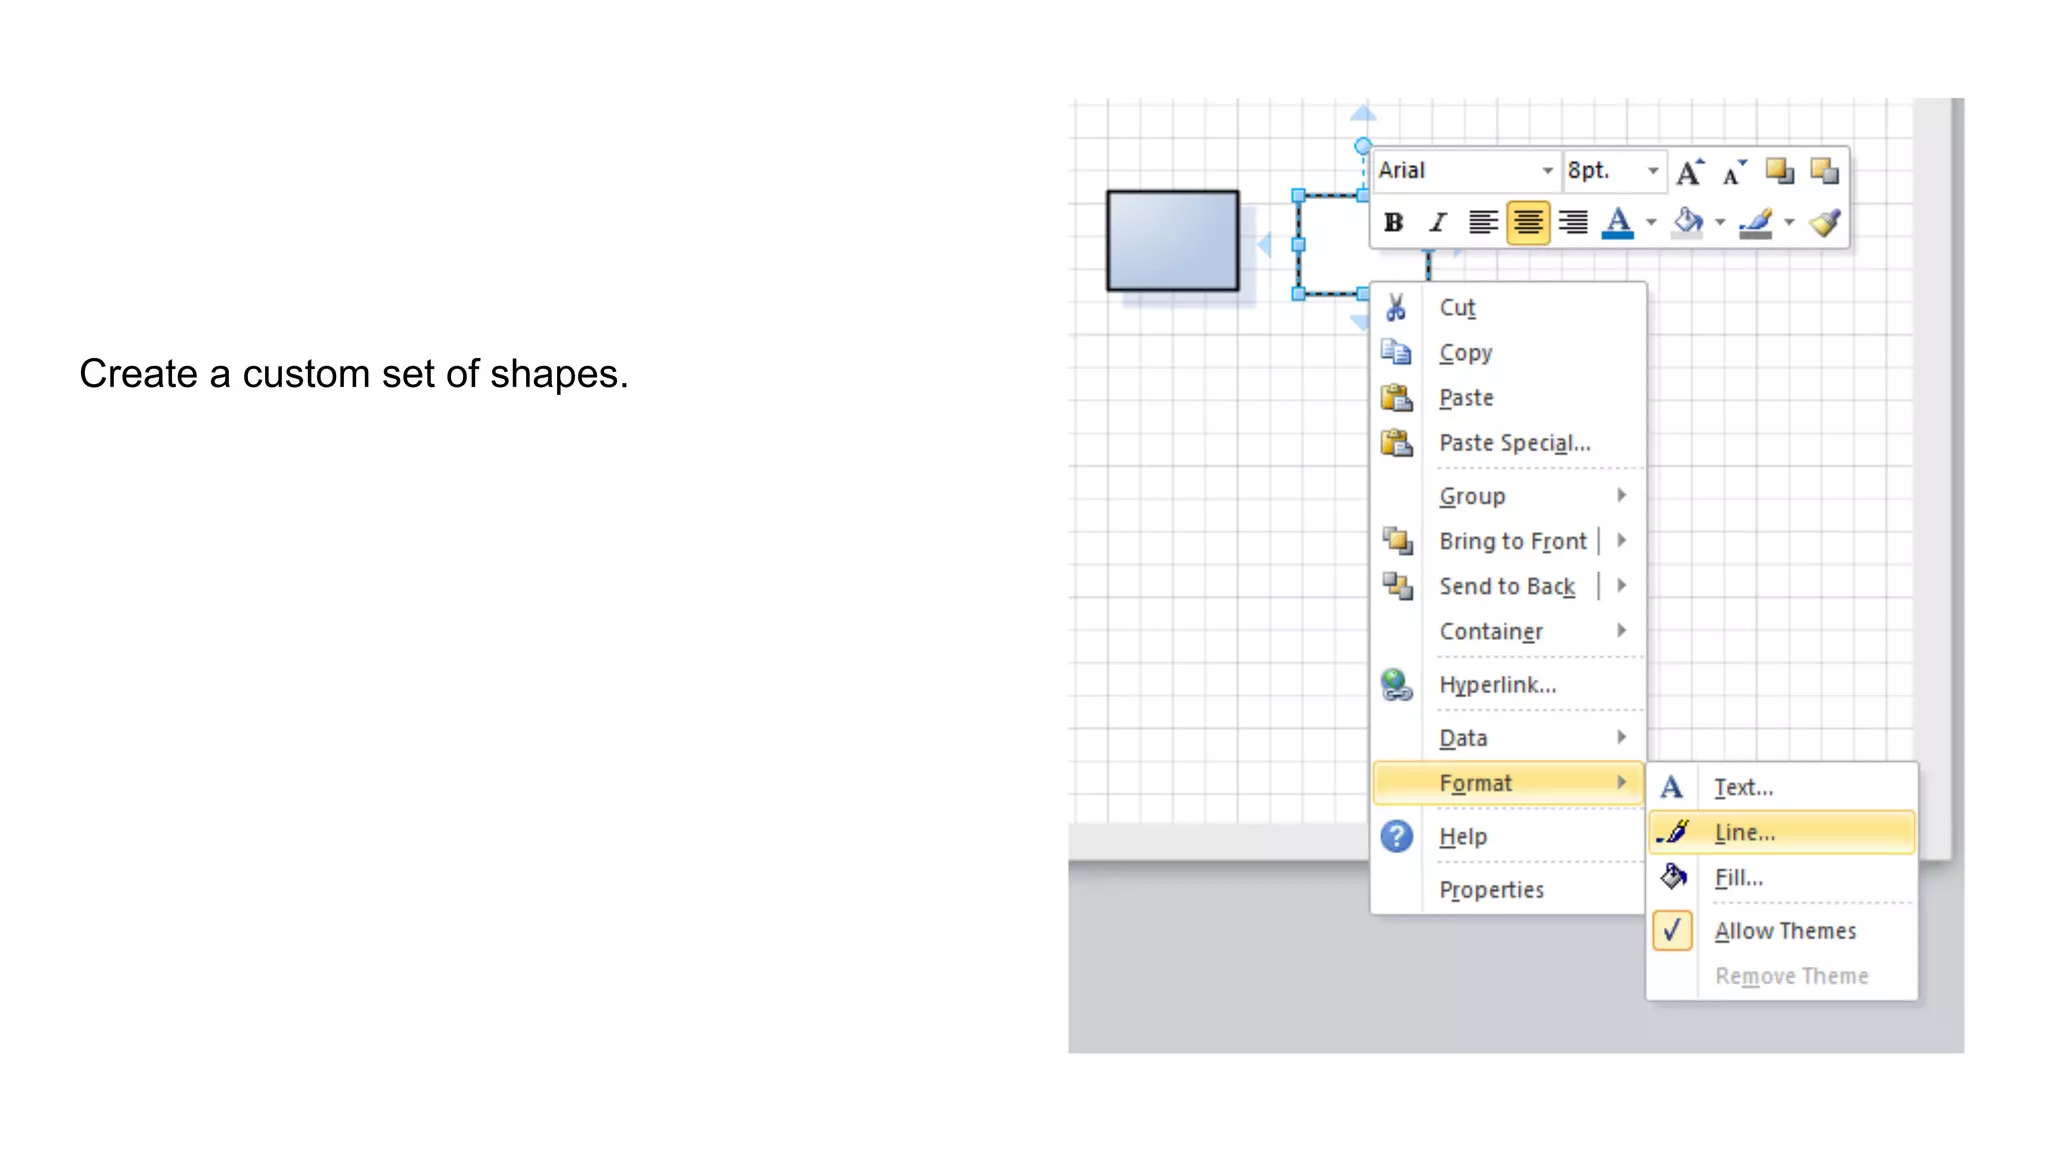This screenshot has height=1152, width=2048.
Task: Click the pages icon beside Copy
Action: (1396, 353)
